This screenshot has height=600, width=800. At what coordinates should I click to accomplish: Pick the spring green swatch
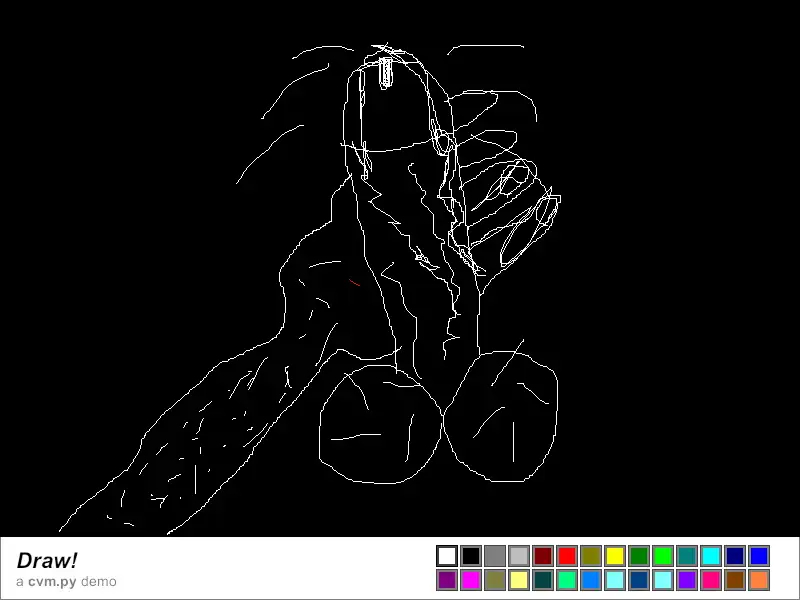click(x=567, y=580)
